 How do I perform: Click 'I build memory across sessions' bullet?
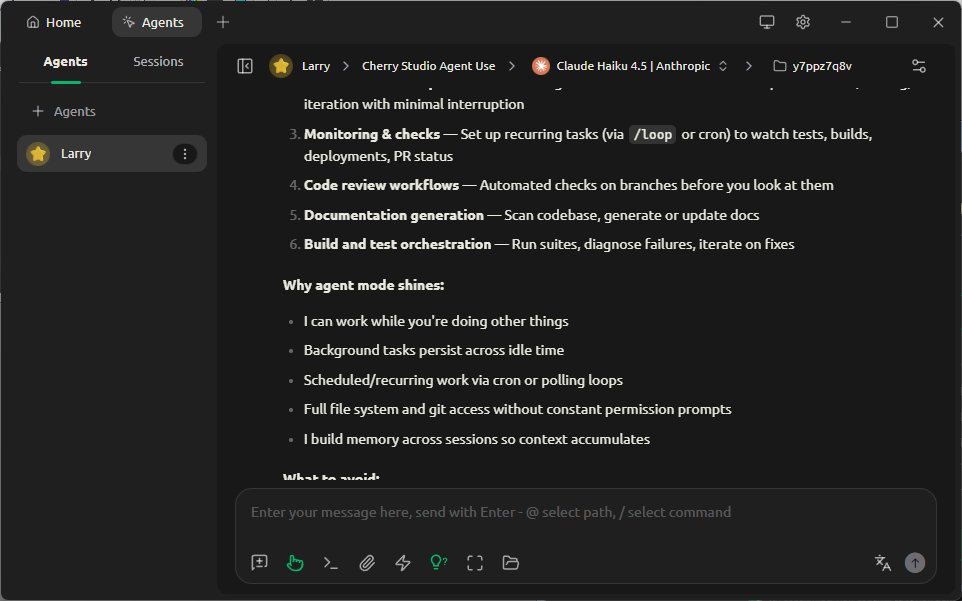point(477,439)
